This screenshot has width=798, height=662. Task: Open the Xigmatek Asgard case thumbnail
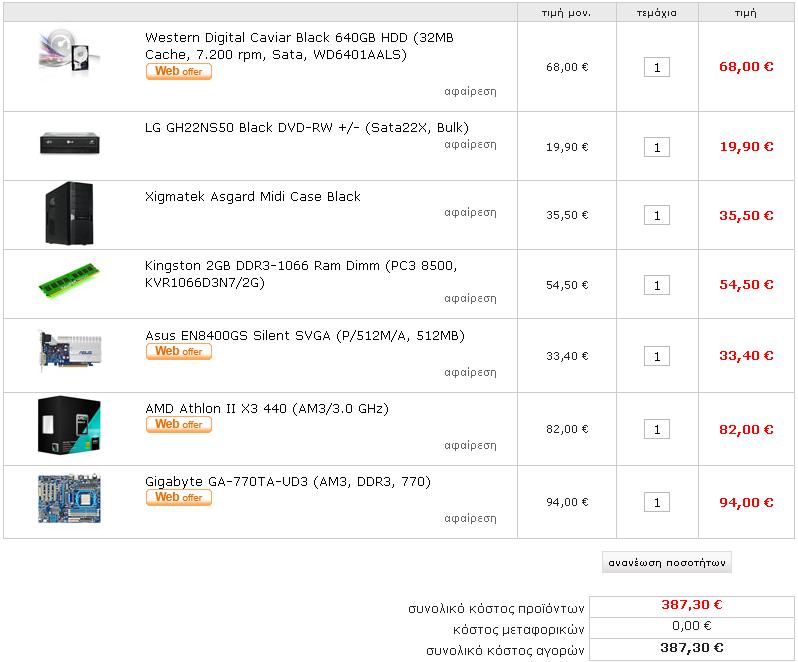pyautogui.click(x=69, y=213)
